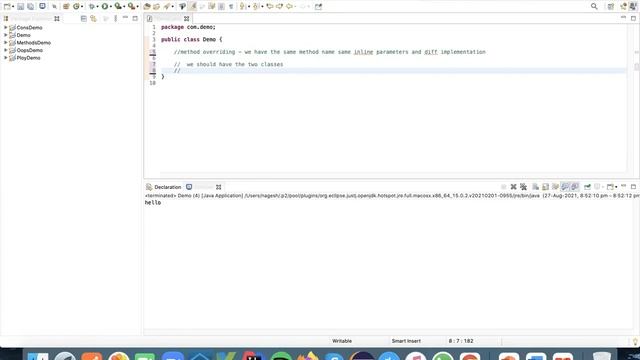Select the PloyDemo project

point(28,58)
